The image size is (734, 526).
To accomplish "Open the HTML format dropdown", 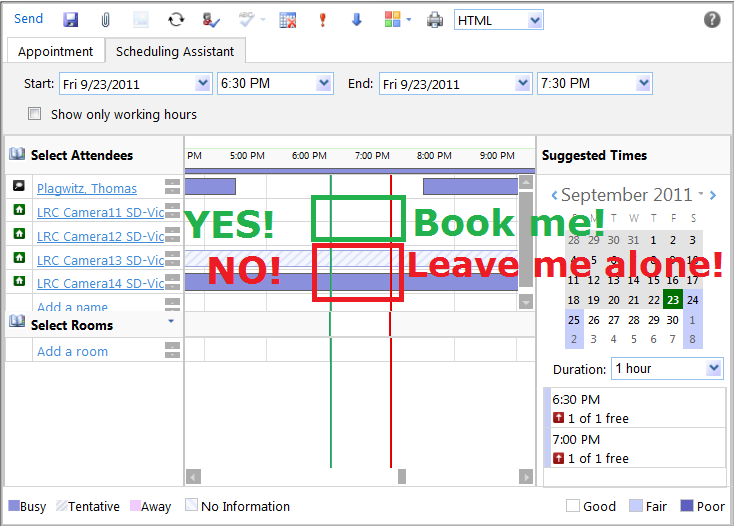I will click(534, 20).
